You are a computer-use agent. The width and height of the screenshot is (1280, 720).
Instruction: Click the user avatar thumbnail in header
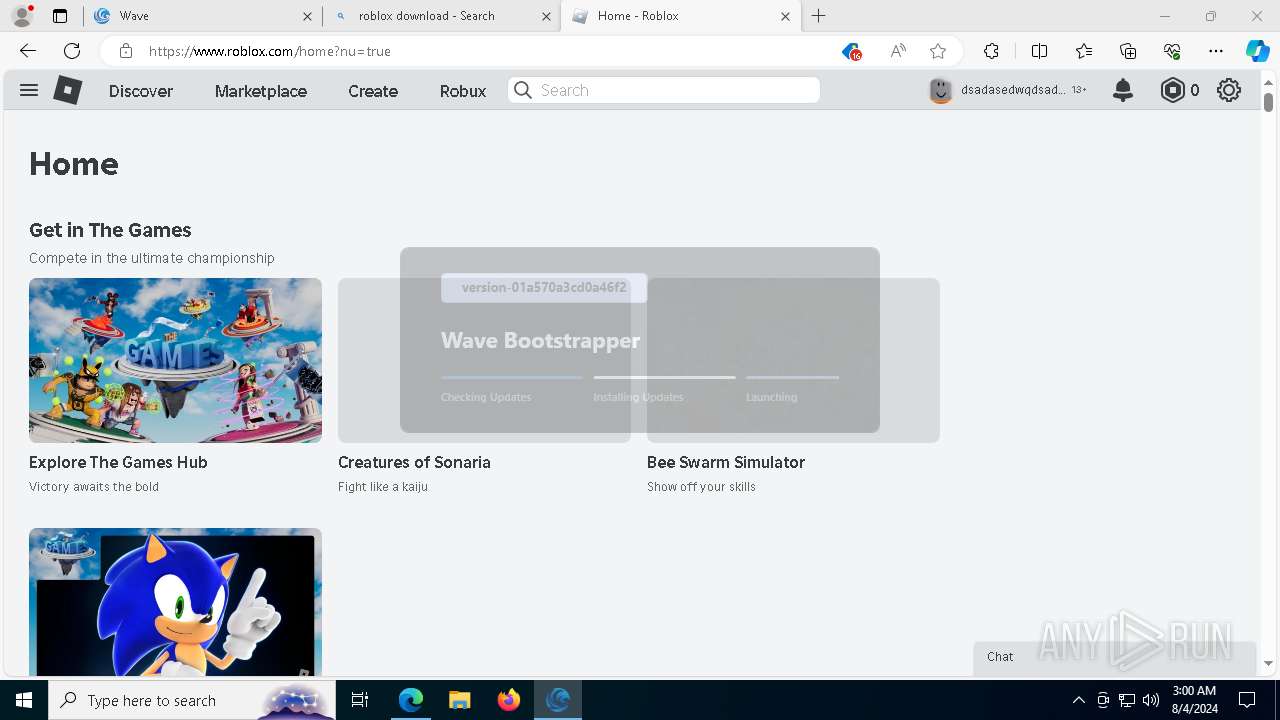(x=941, y=90)
